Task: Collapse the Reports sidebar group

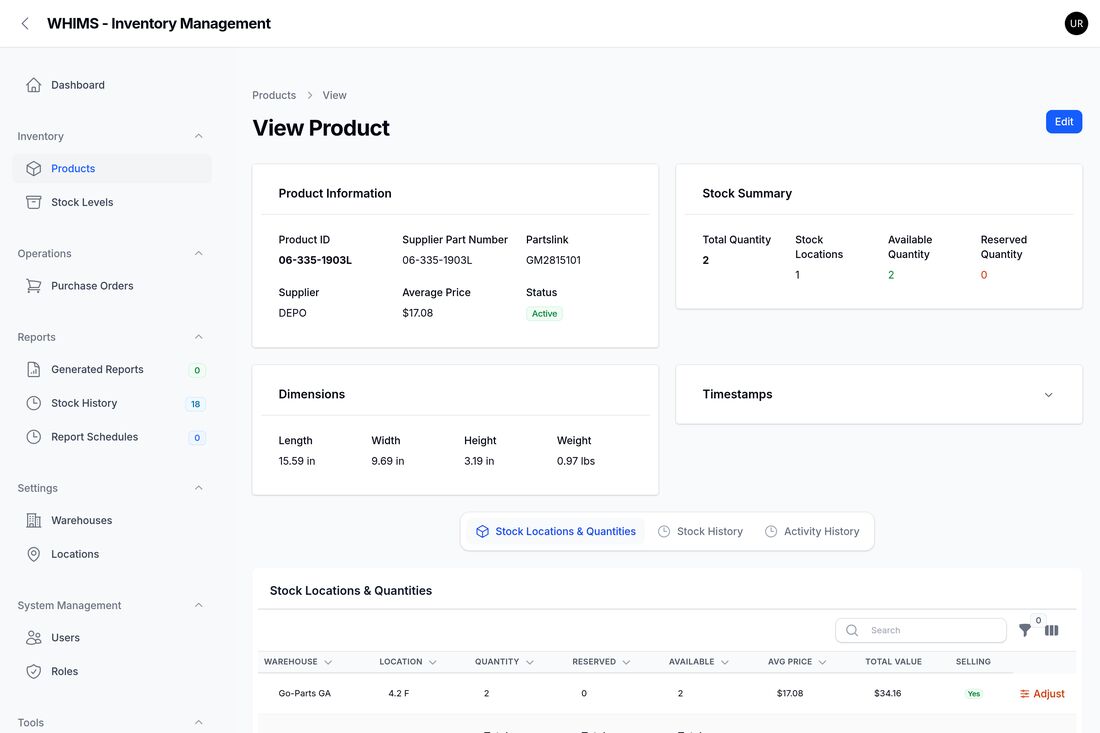Action: tap(199, 337)
